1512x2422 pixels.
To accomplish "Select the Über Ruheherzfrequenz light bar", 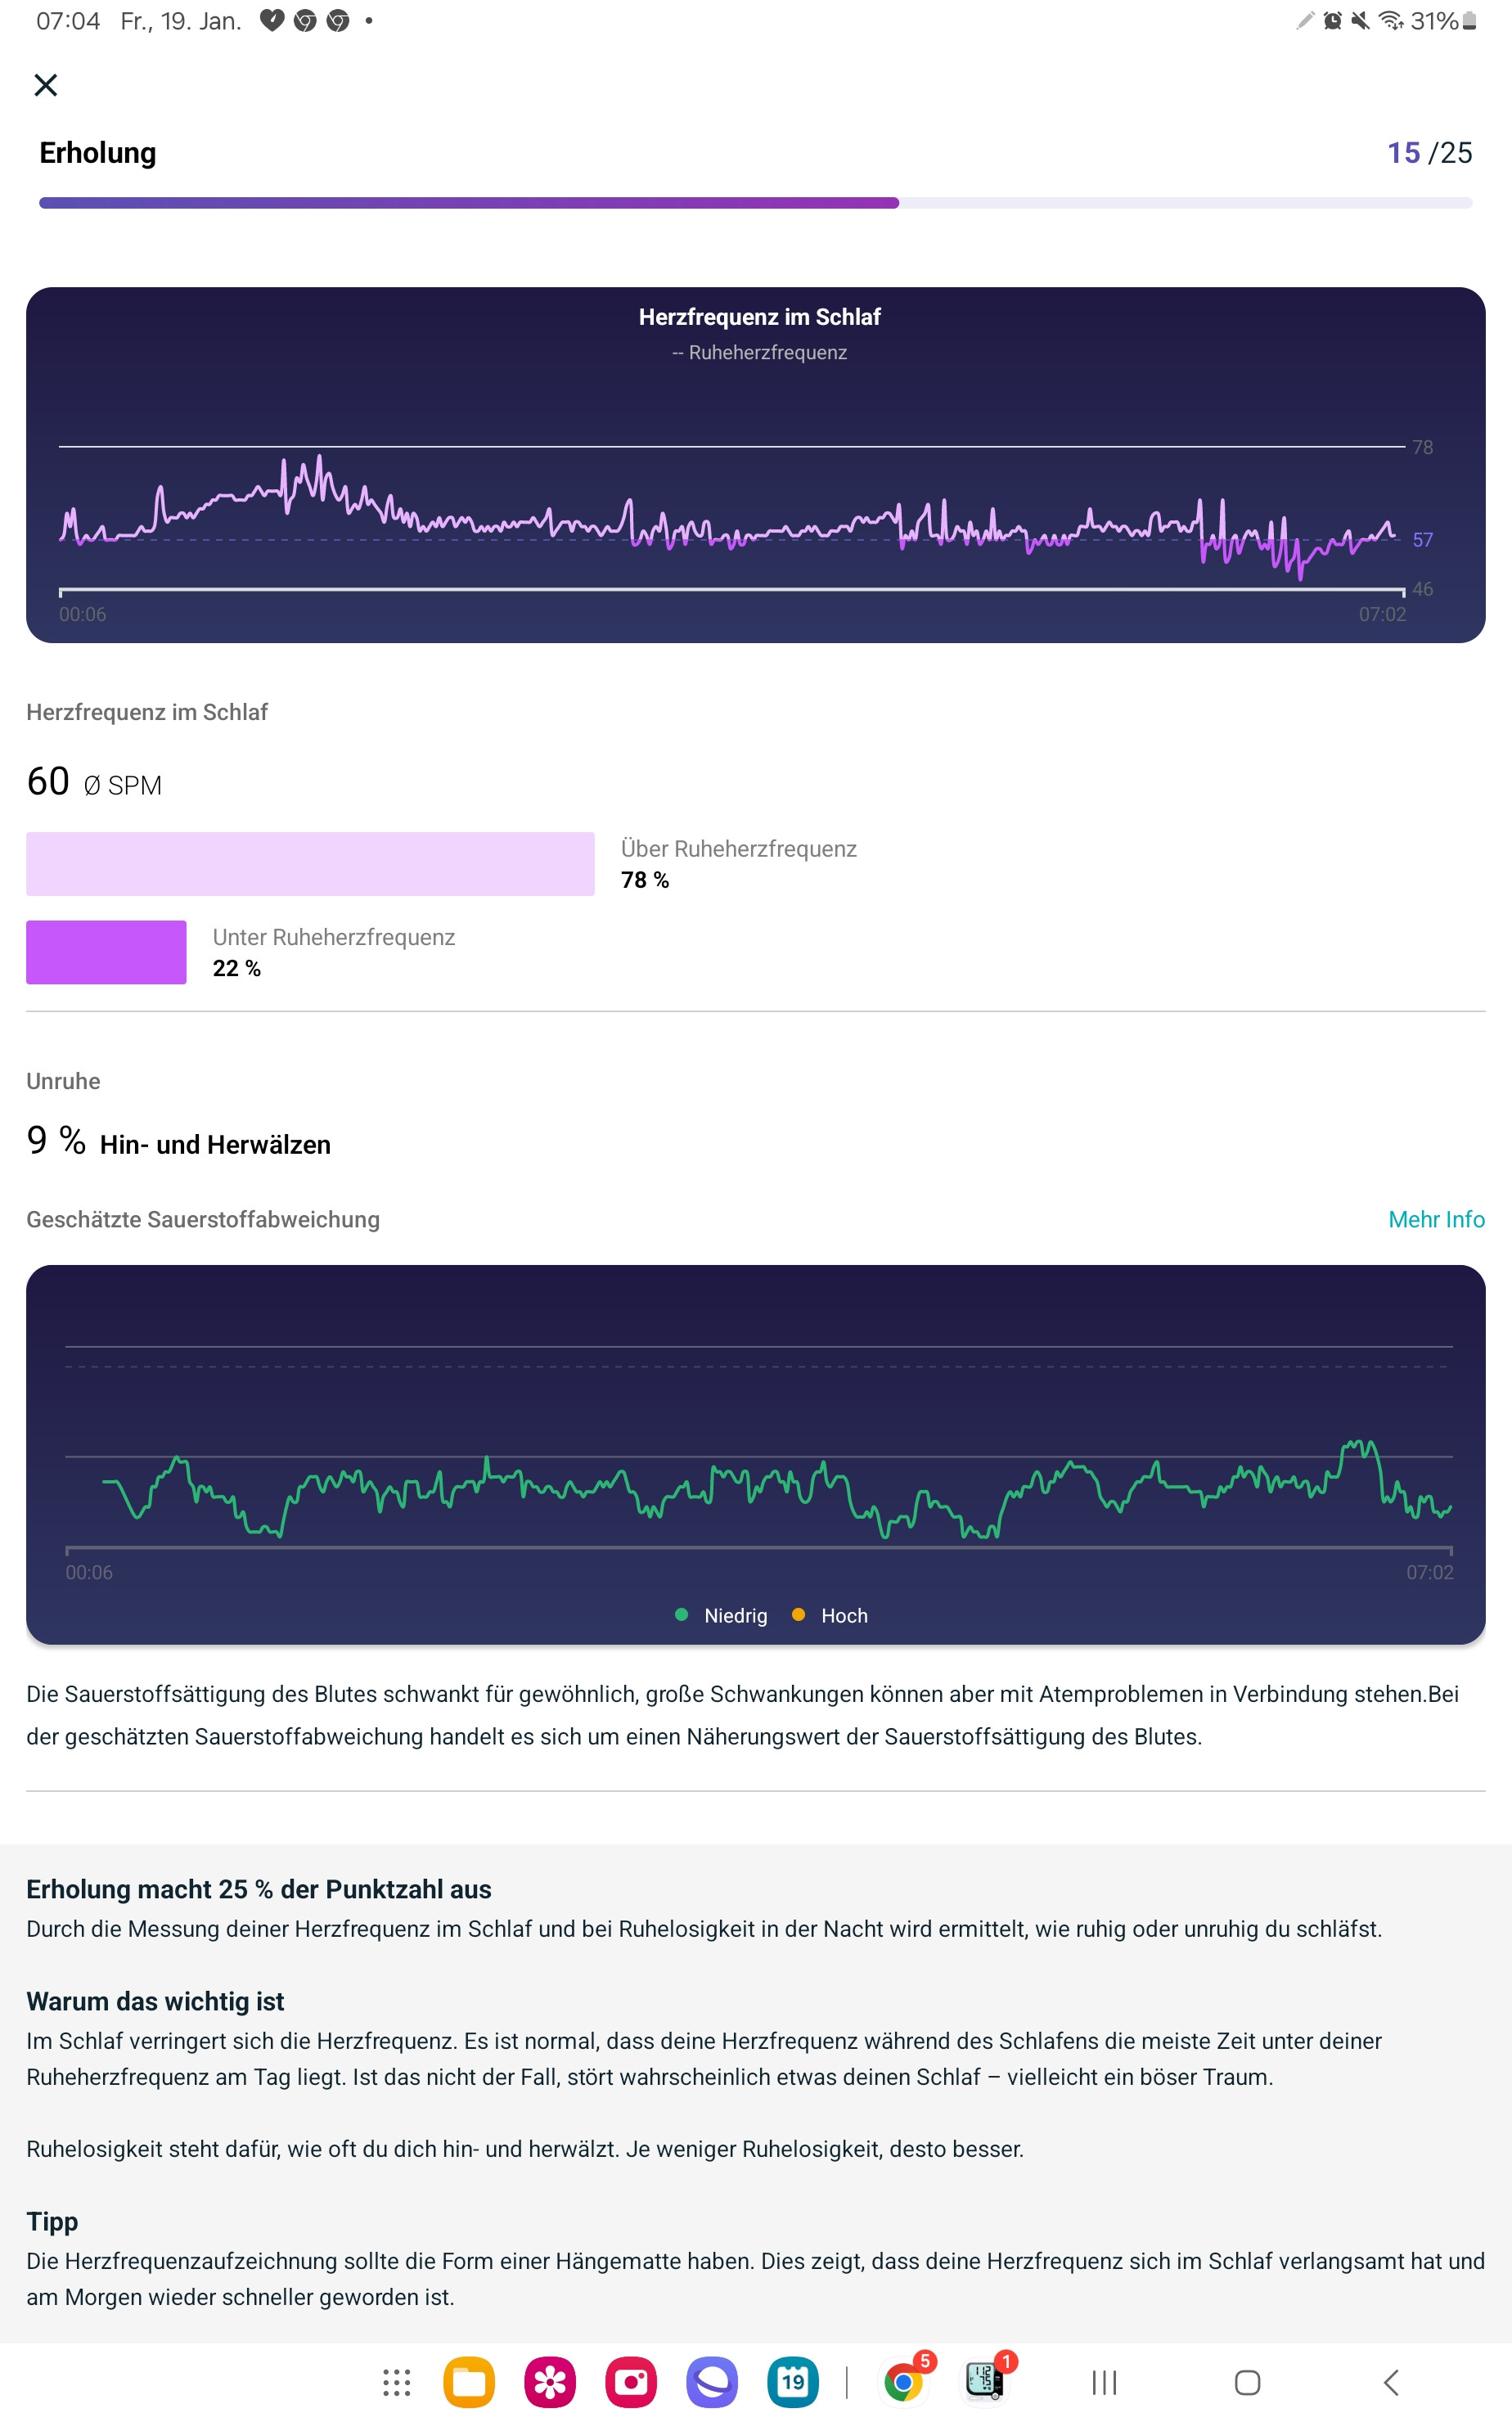I will [310, 864].
